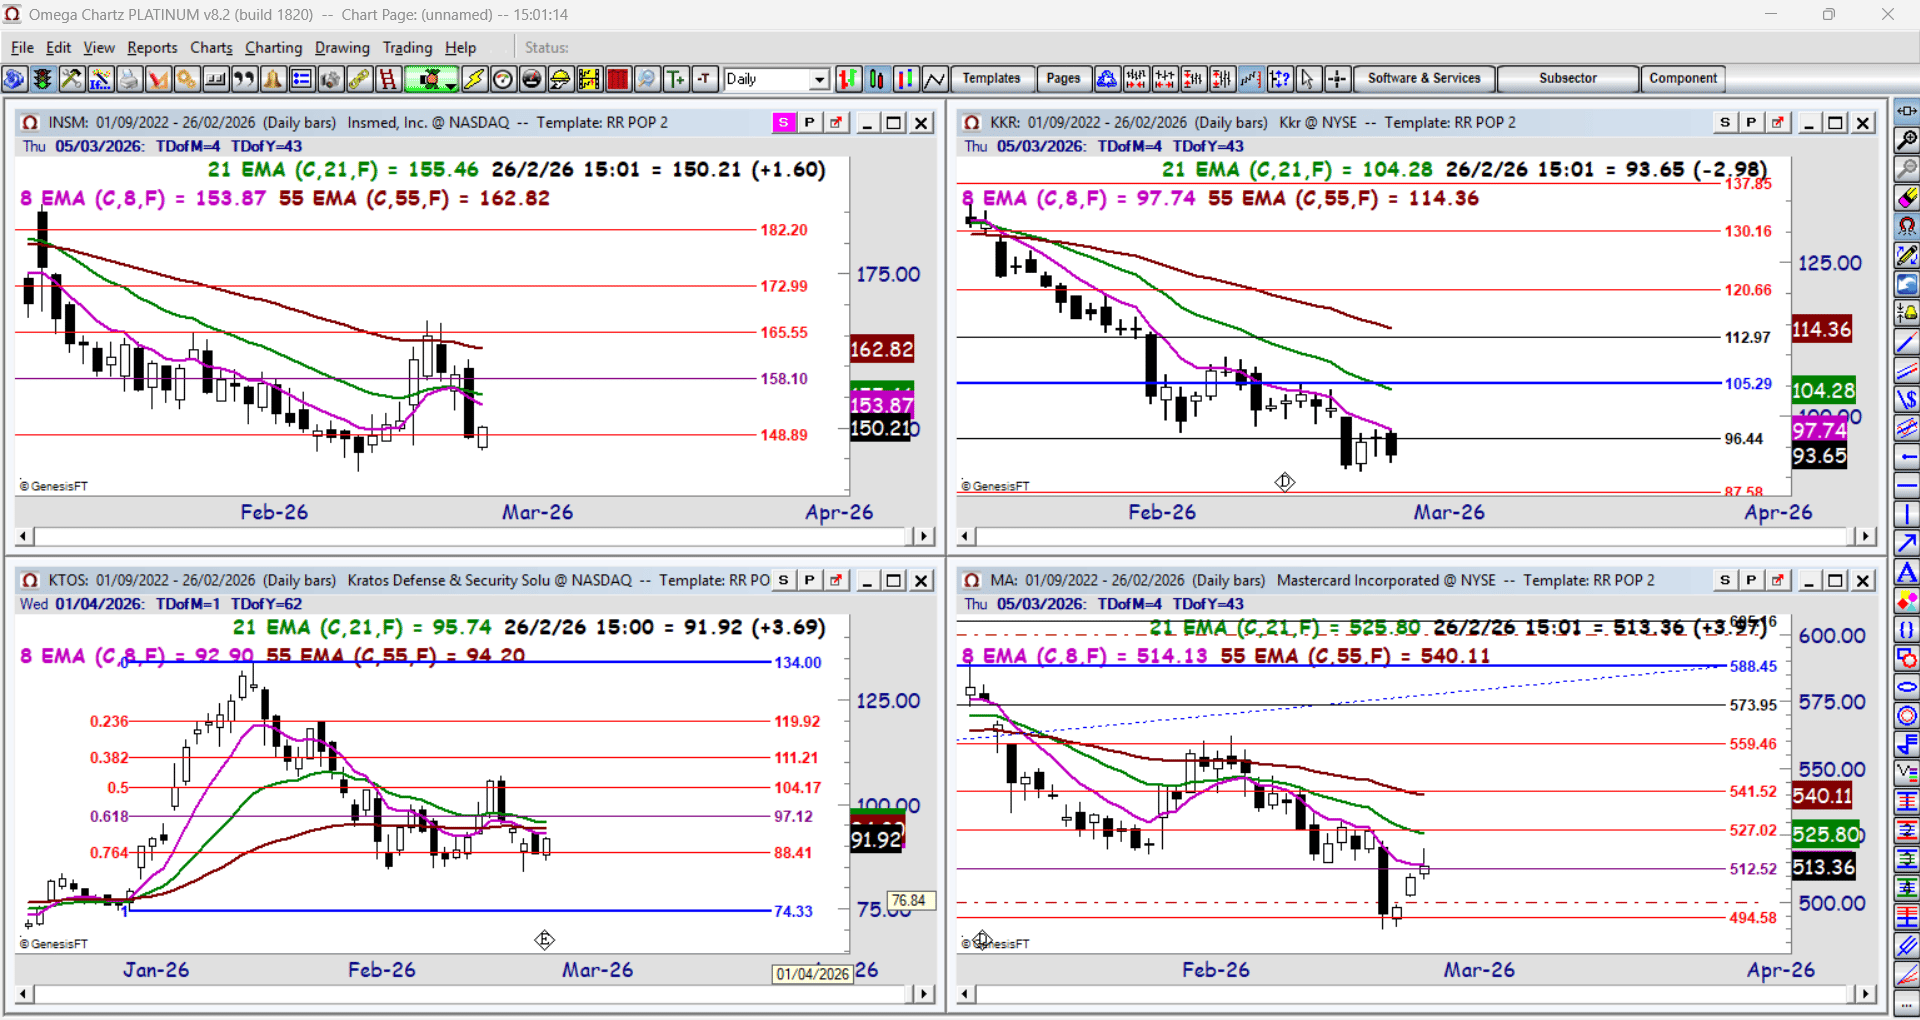This screenshot has height=1020, width=1920.
Task: Toggle the S button on KTOS chart
Action: point(783,580)
